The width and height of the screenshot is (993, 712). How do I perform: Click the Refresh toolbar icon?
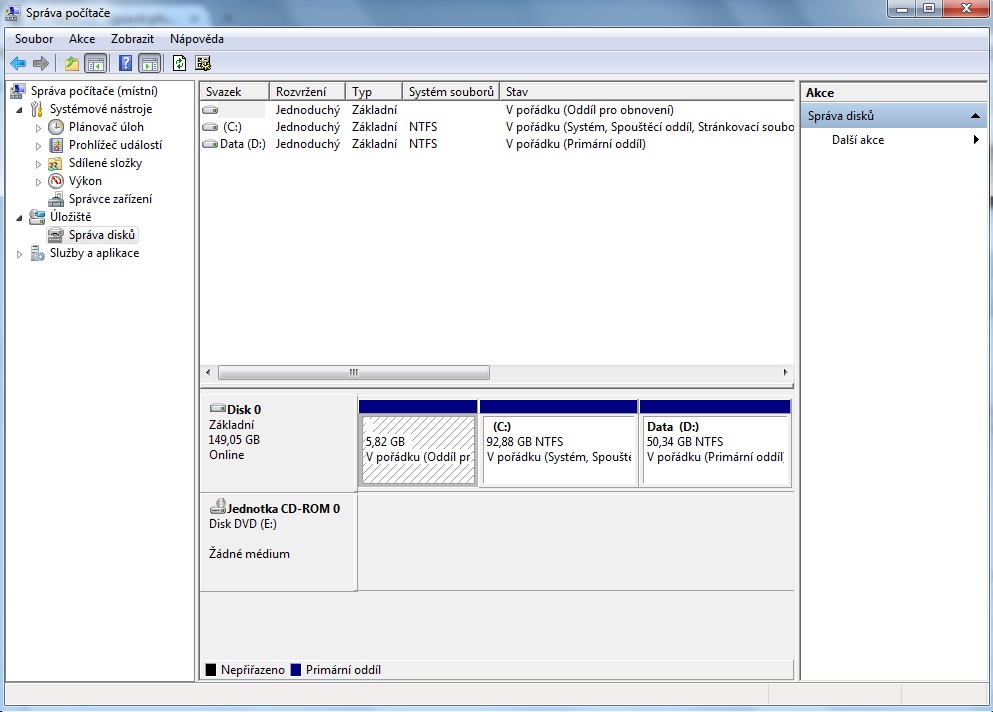(179, 63)
